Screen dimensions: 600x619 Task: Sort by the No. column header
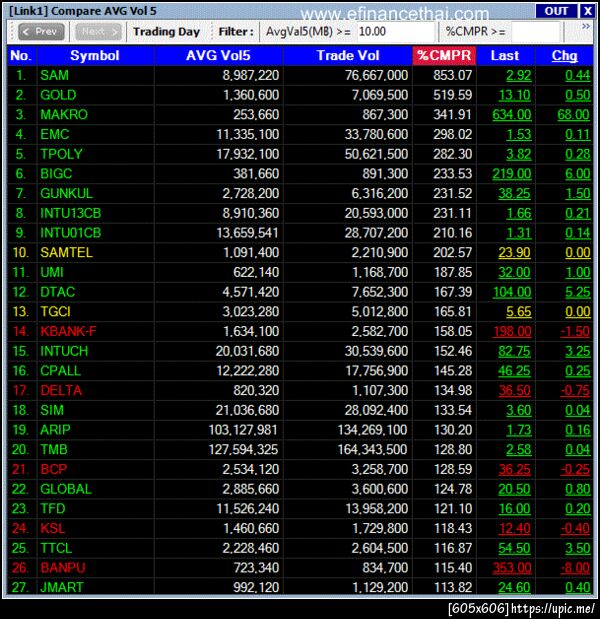(21, 56)
